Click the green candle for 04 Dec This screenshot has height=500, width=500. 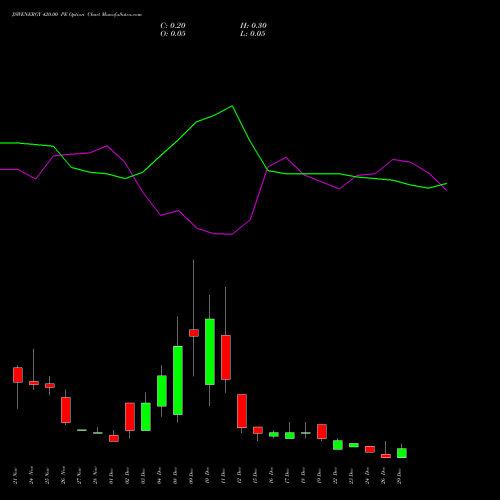click(162, 391)
